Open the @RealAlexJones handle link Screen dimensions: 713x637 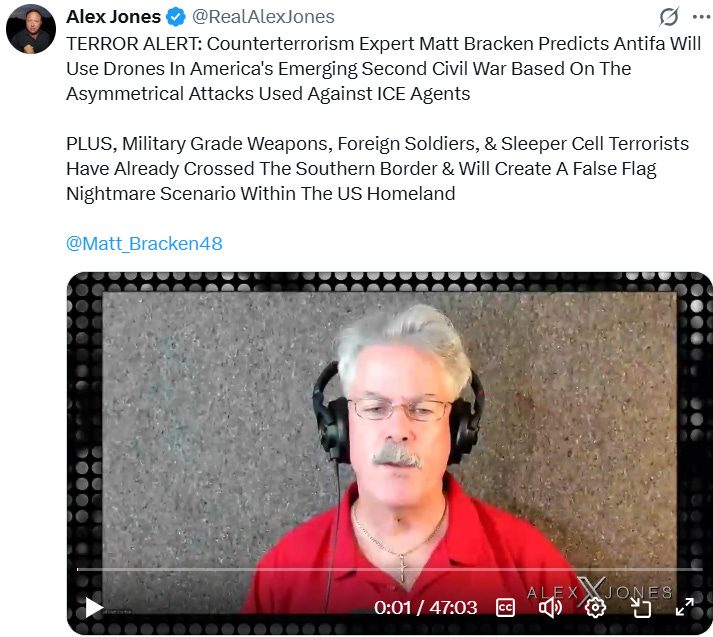(x=263, y=17)
